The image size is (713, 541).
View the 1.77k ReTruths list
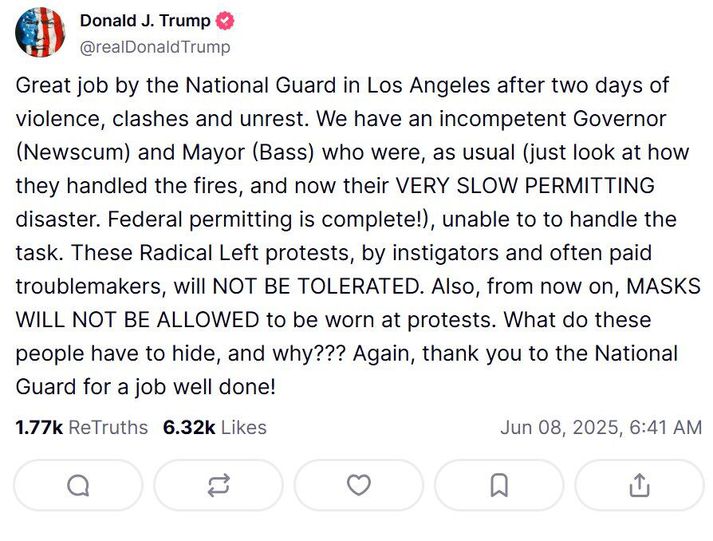click(x=82, y=428)
